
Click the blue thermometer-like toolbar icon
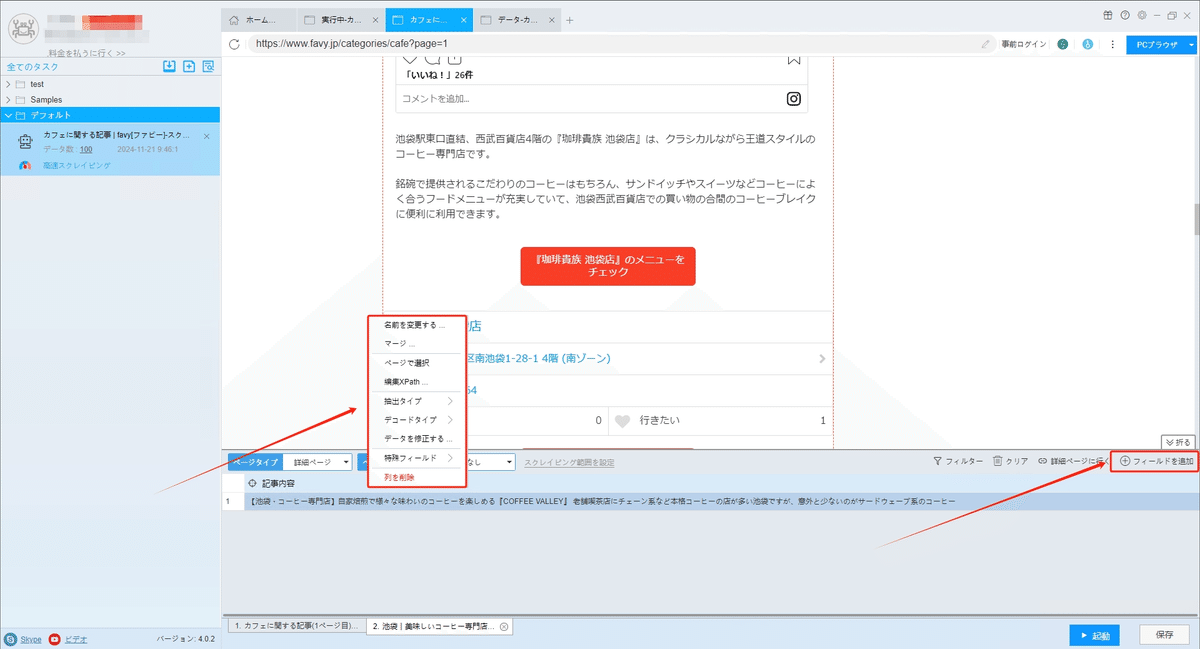[1087, 44]
